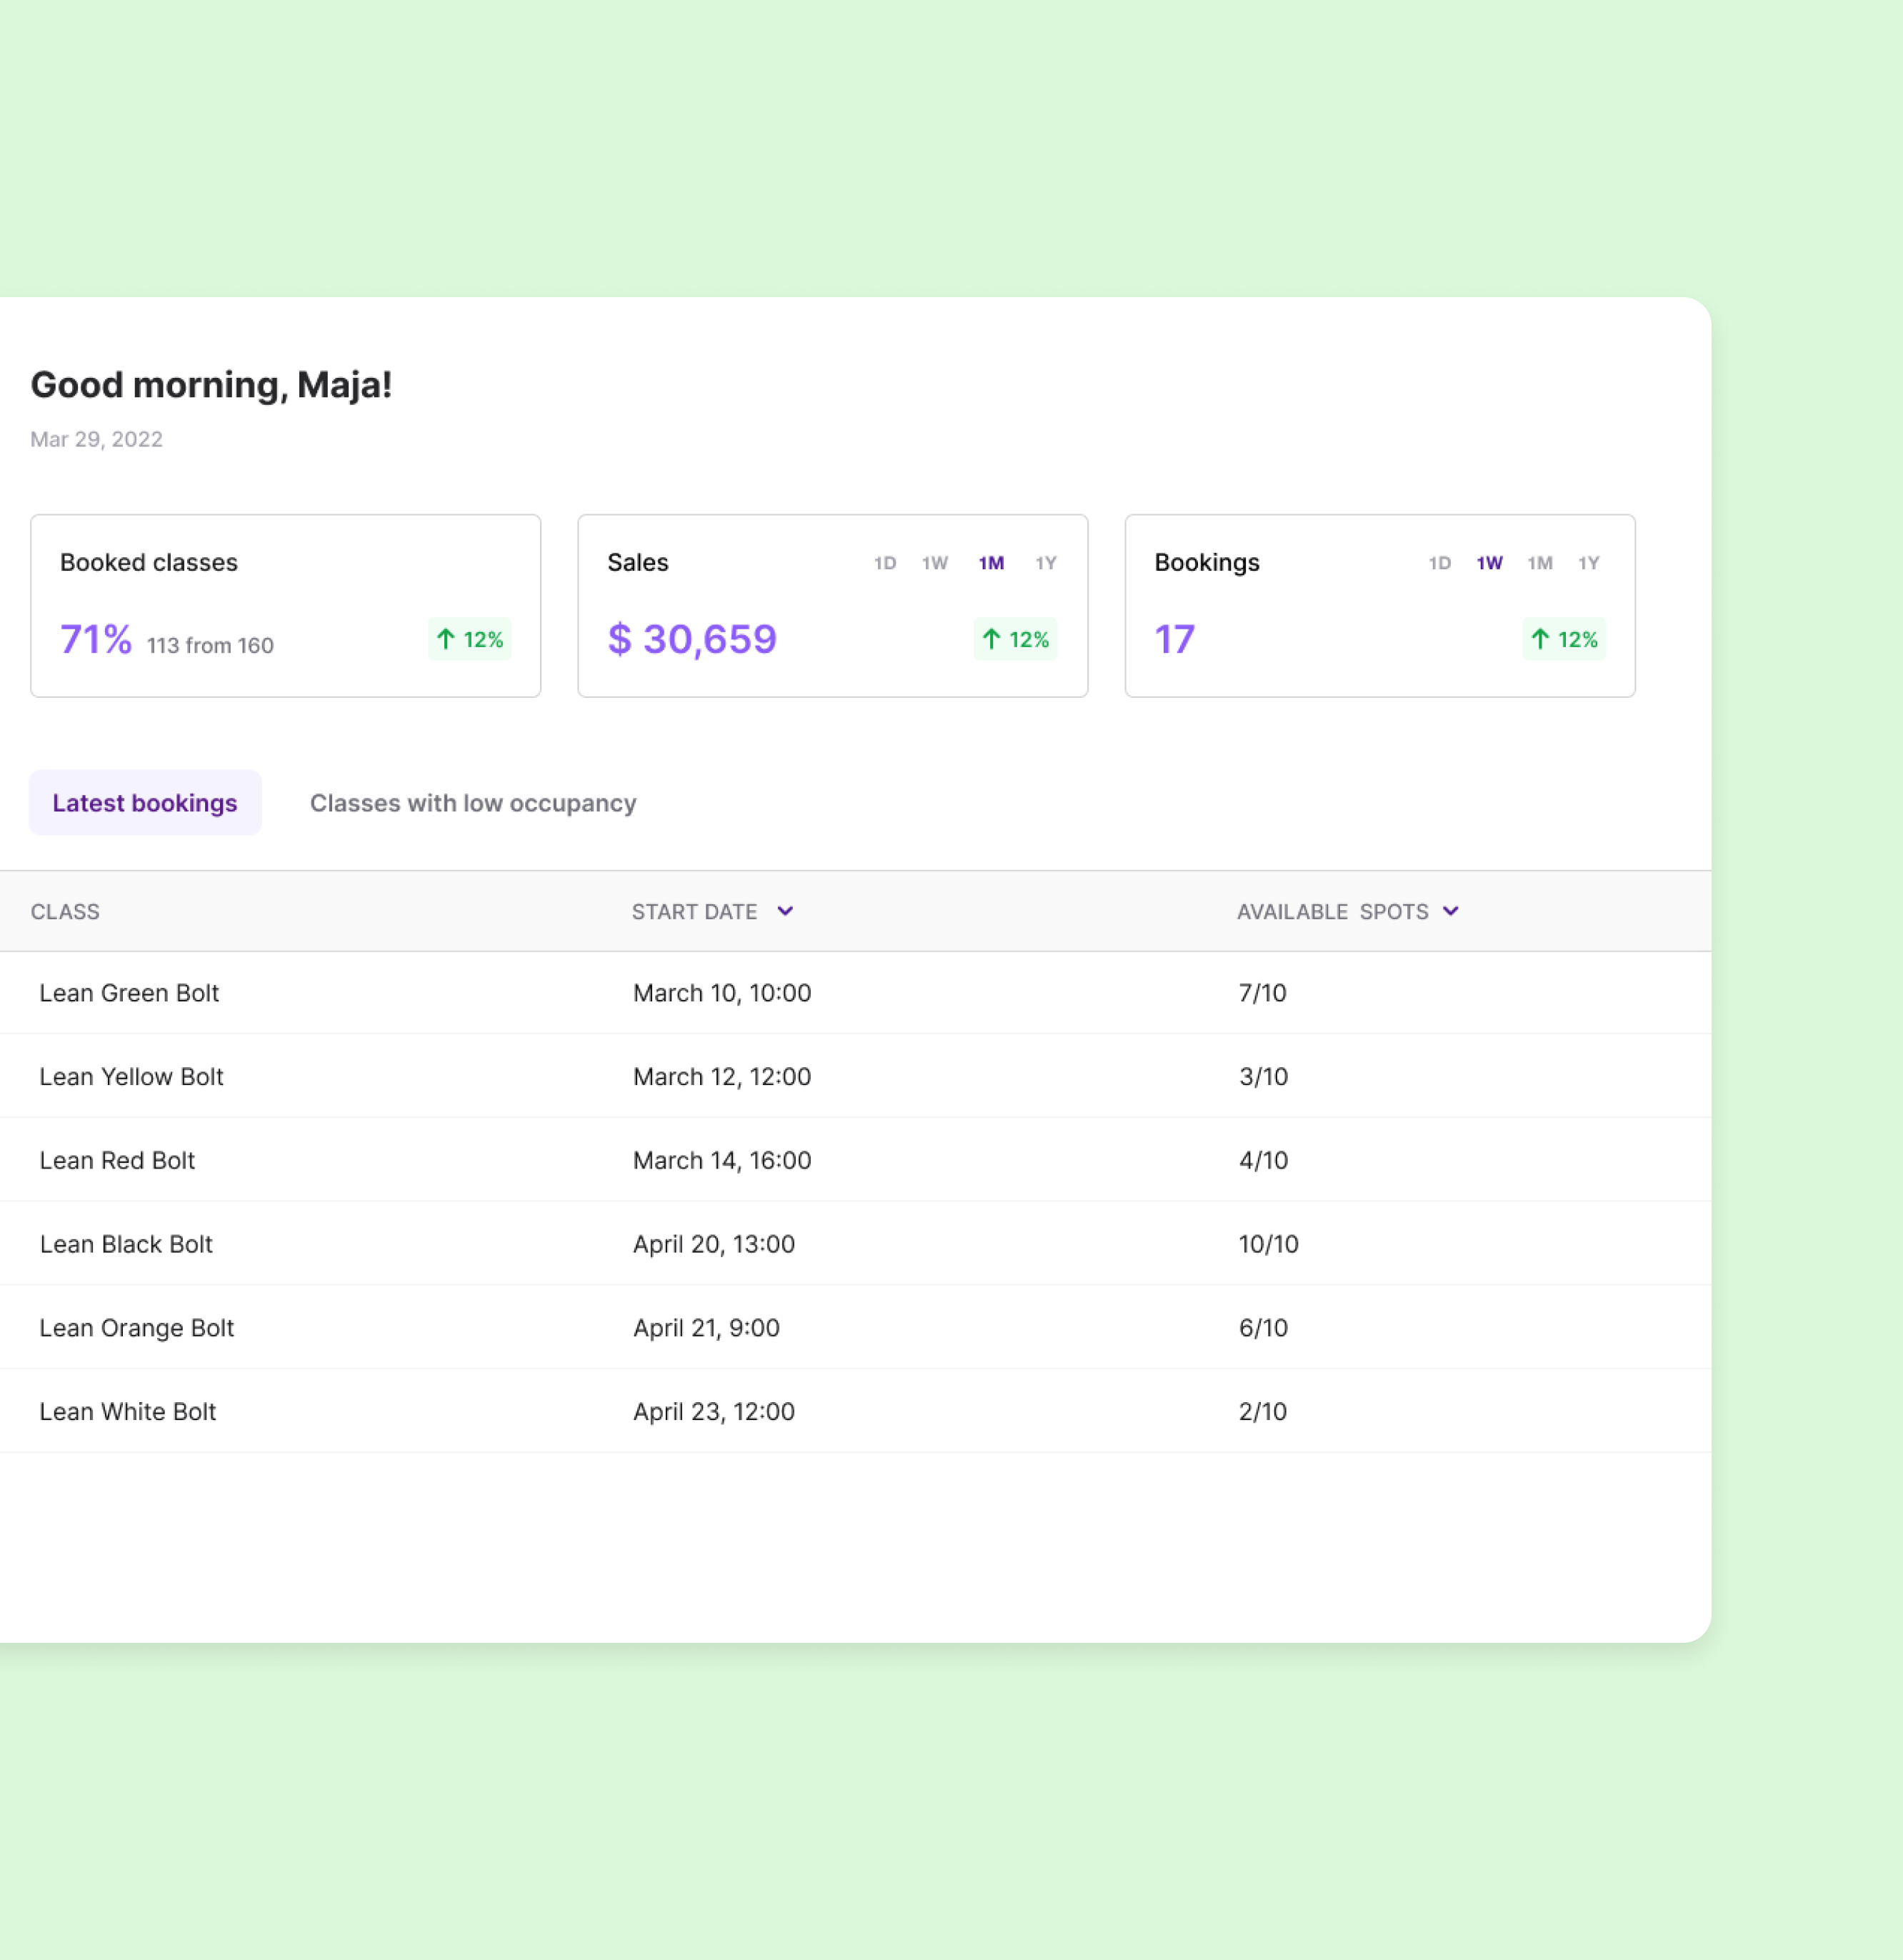Select 1W range in Sales card
This screenshot has height=1960, width=1903.
point(934,563)
